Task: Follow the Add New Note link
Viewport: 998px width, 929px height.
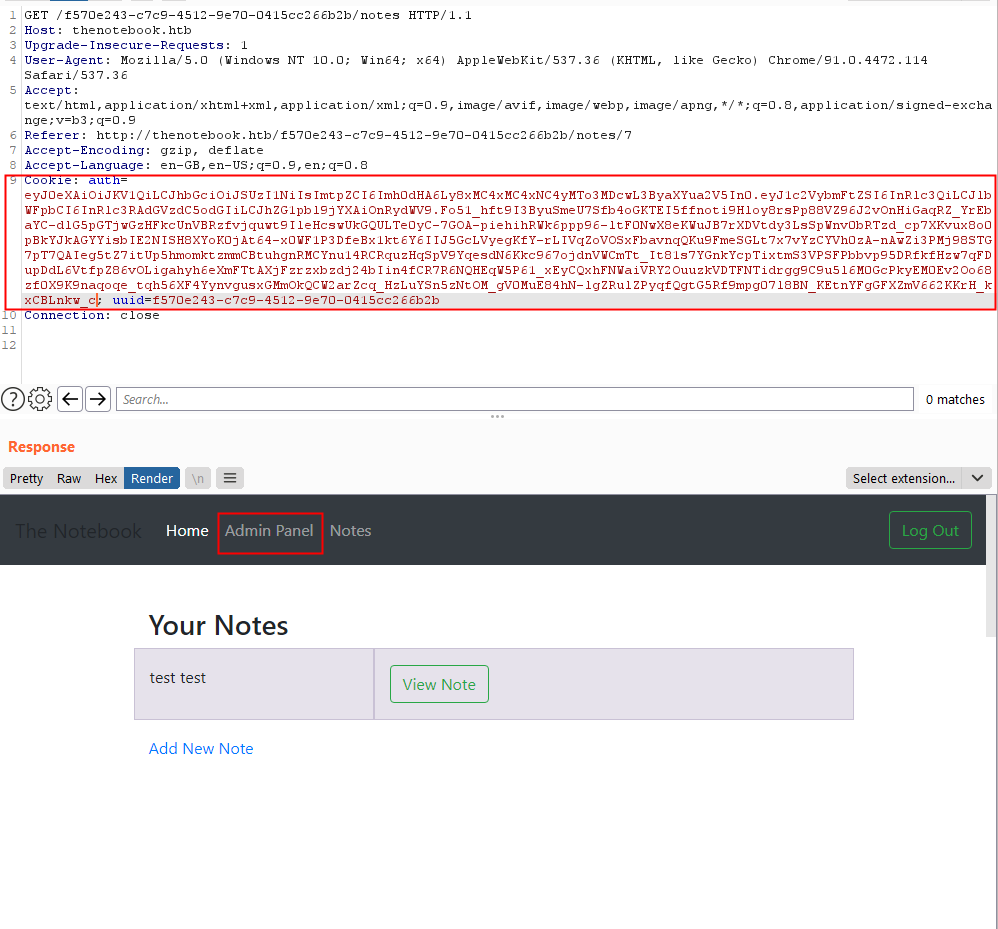Action: click(x=201, y=748)
